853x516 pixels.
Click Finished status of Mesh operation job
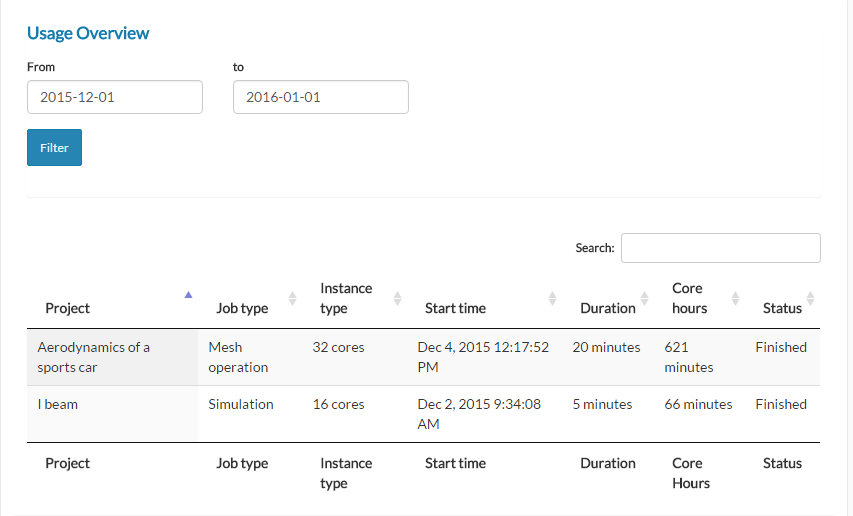pyautogui.click(x=781, y=347)
